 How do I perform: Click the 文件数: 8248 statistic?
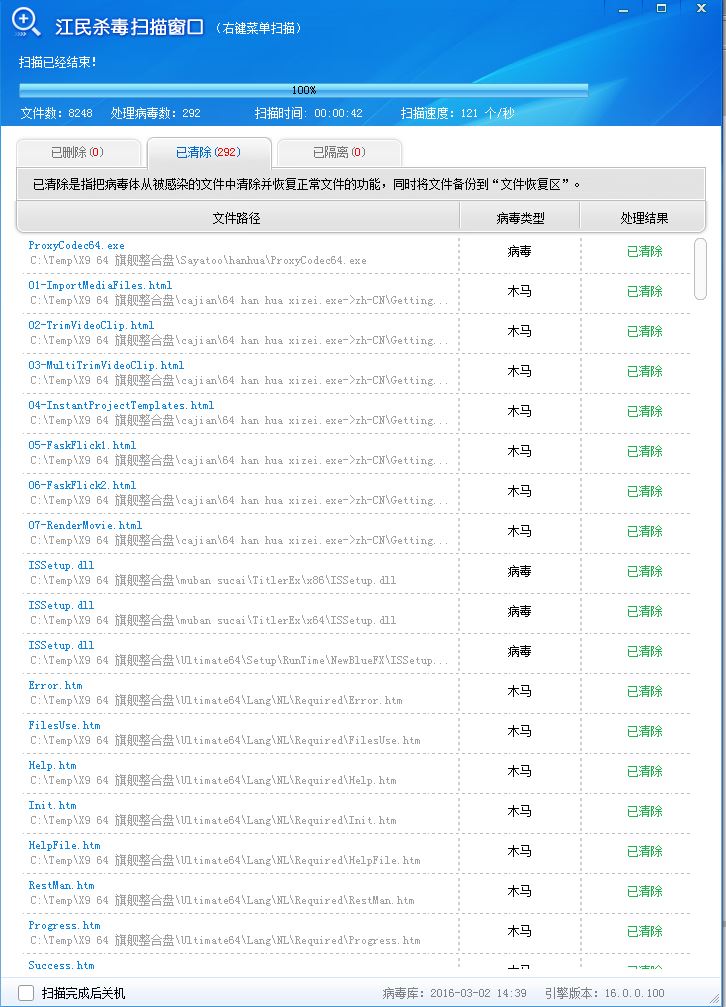click(57, 113)
